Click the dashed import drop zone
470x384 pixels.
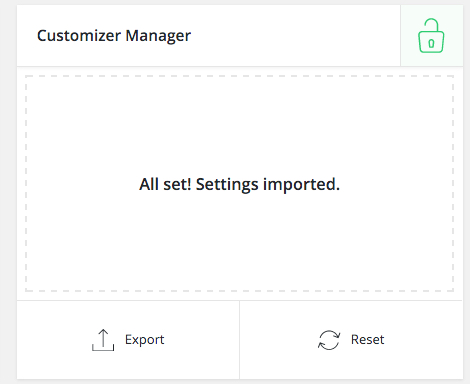tap(239, 183)
